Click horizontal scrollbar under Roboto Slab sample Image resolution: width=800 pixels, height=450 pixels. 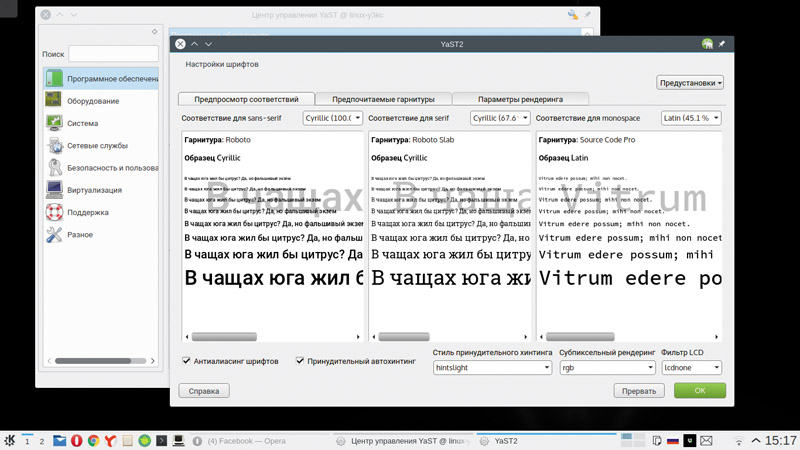(x=404, y=337)
